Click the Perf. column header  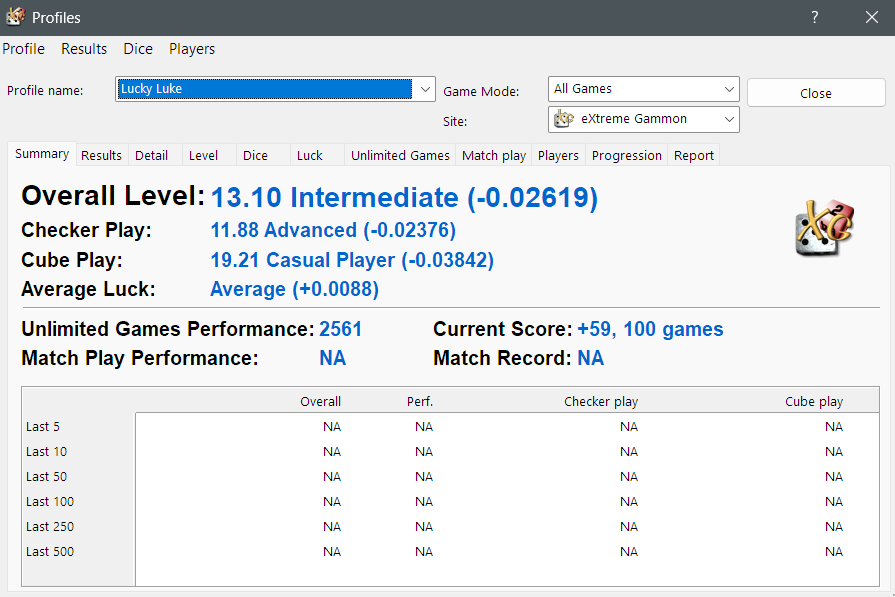420,401
